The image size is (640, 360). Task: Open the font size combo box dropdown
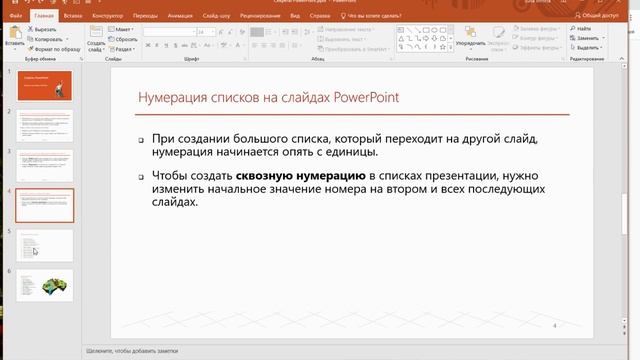[x=212, y=32]
